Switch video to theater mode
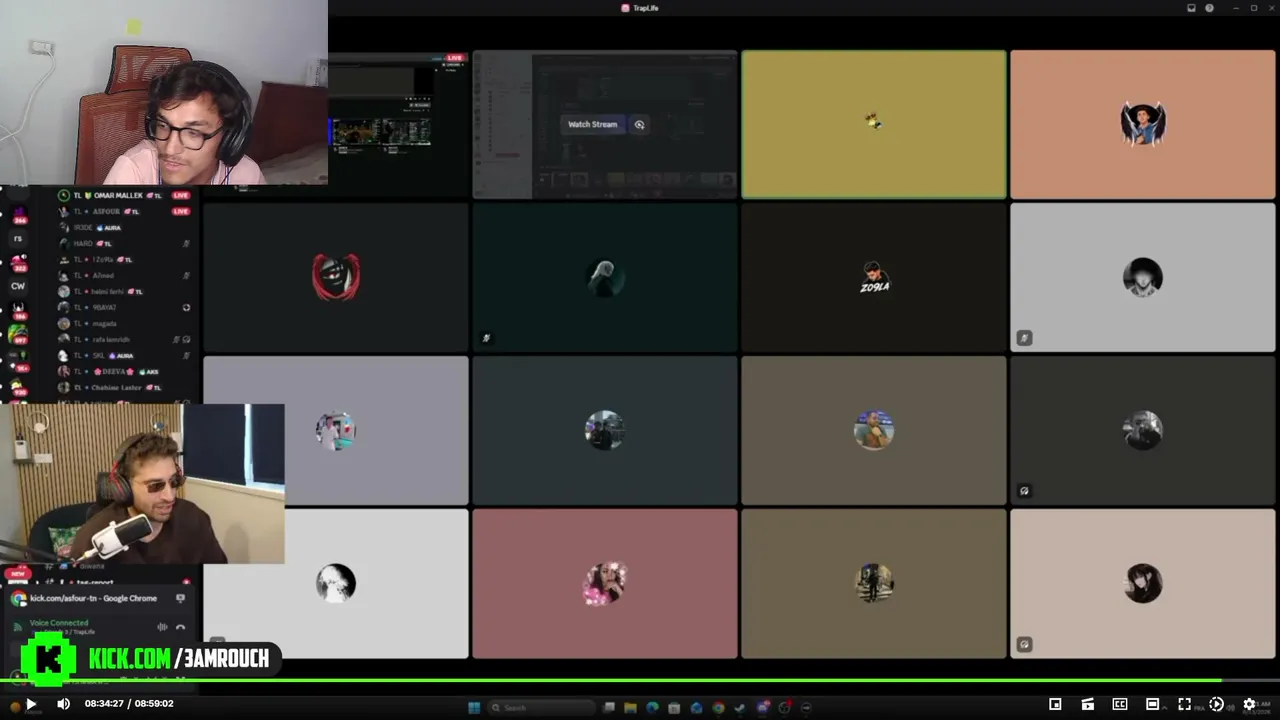The image size is (1280, 720). (x=1152, y=704)
